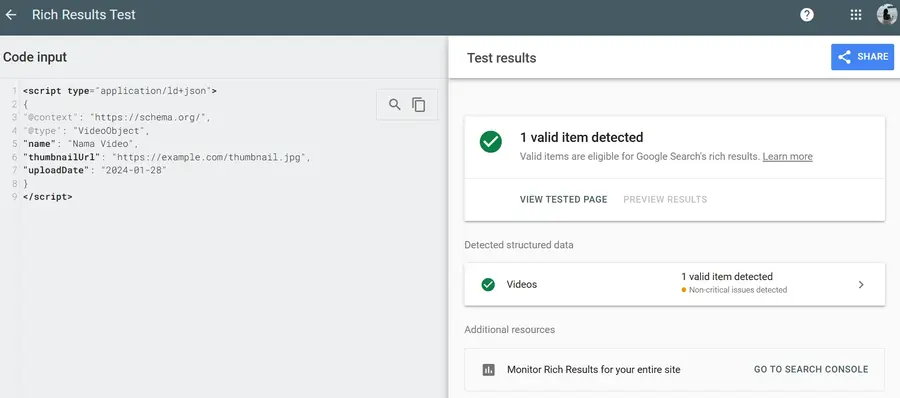
Task: Click the green checkmark next to Videos
Action: pos(488,284)
